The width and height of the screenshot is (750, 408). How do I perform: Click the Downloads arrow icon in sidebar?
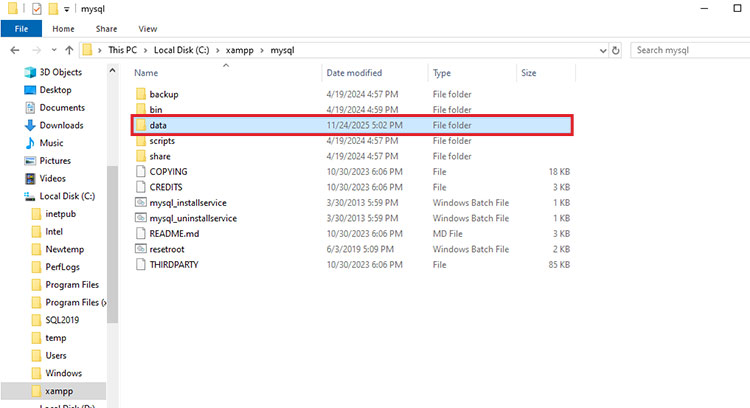point(30,125)
